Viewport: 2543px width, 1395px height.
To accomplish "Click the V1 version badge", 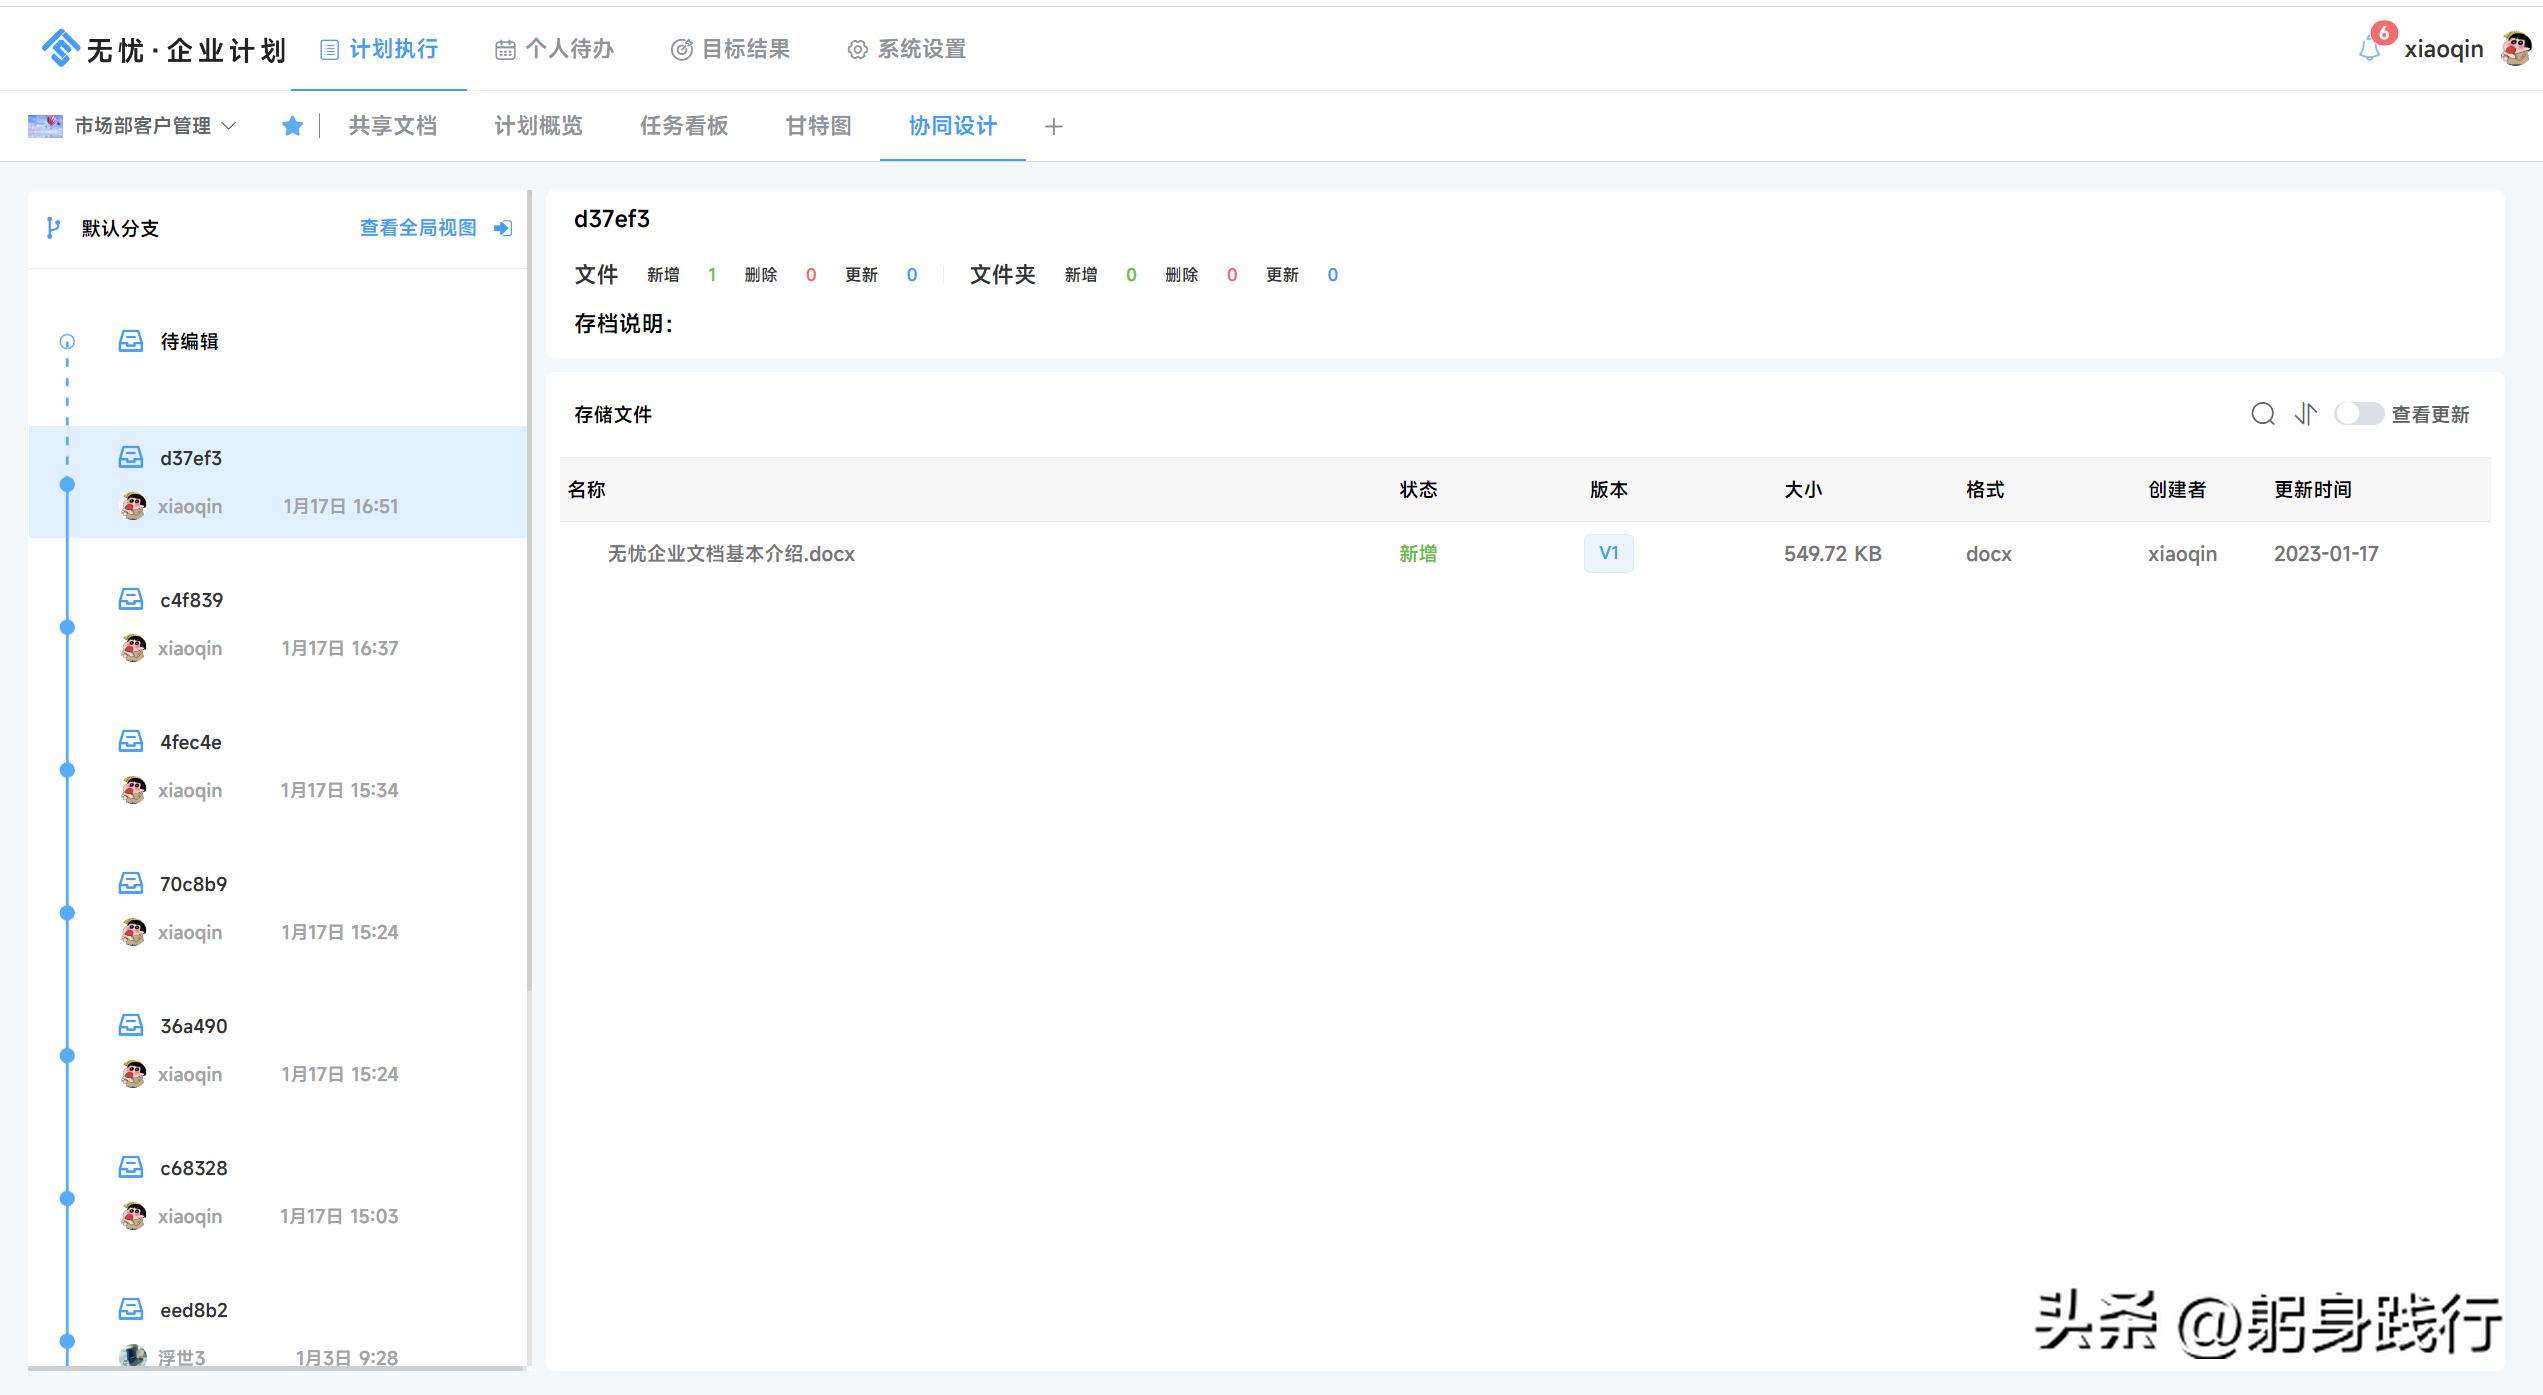I will (x=1608, y=553).
